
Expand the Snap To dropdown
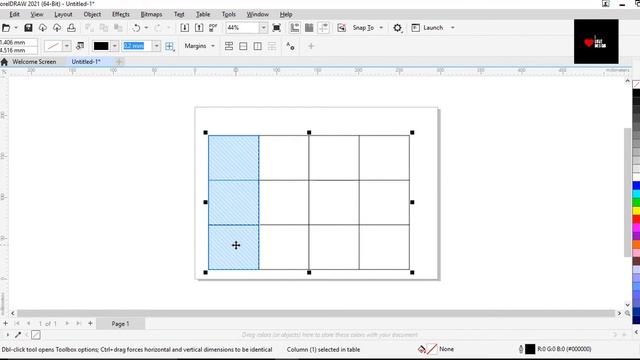click(381, 28)
